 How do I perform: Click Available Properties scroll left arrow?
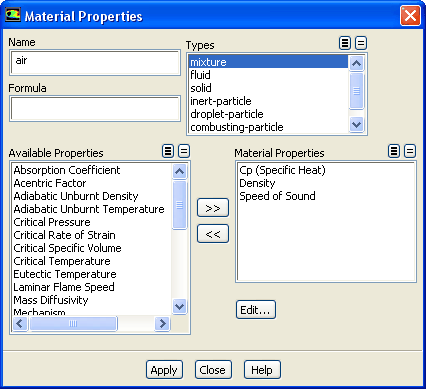pyautogui.click(x=20, y=323)
